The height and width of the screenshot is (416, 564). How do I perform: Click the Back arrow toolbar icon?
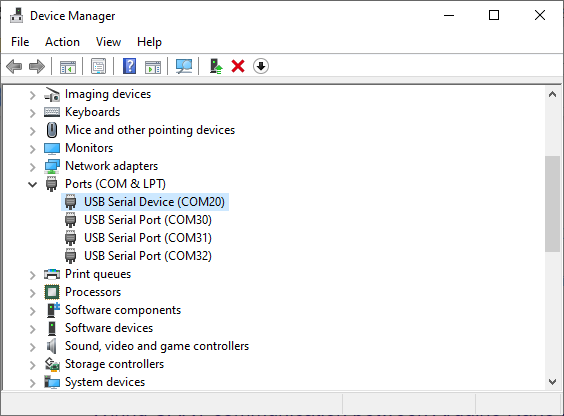14,67
